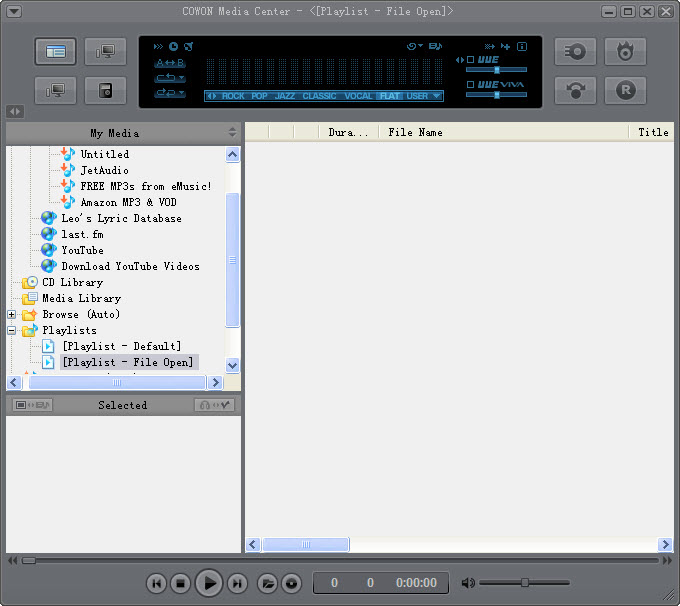Image resolution: width=680 pixels, height=606 pixels.
Task: Click the main volume slider
Action: coord(524,583)
